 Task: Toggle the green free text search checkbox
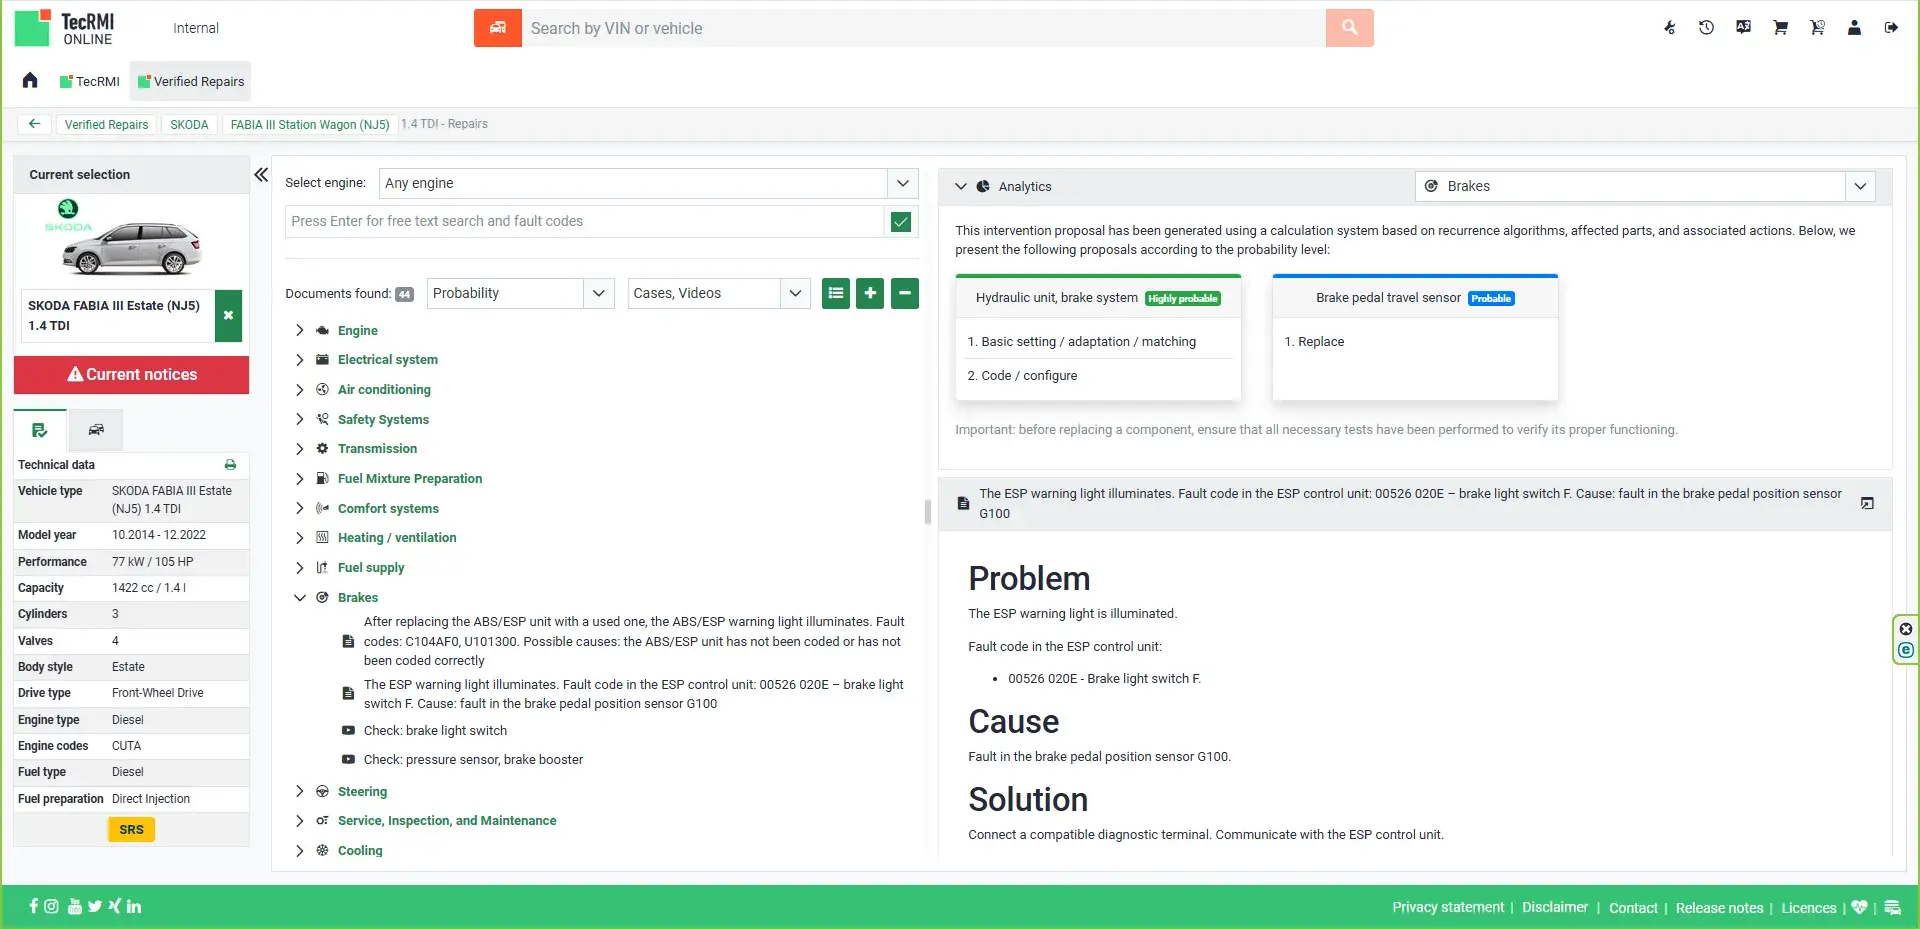pos(901,222)
